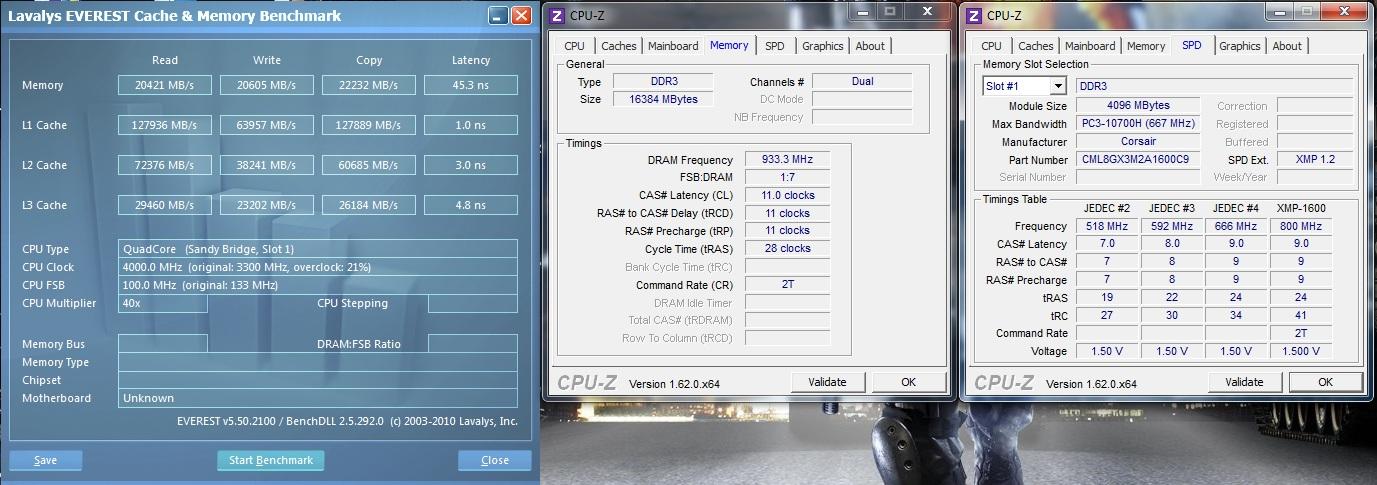
Task: Minimize the CPU-Z Memory window
Action: coord(863,12)
